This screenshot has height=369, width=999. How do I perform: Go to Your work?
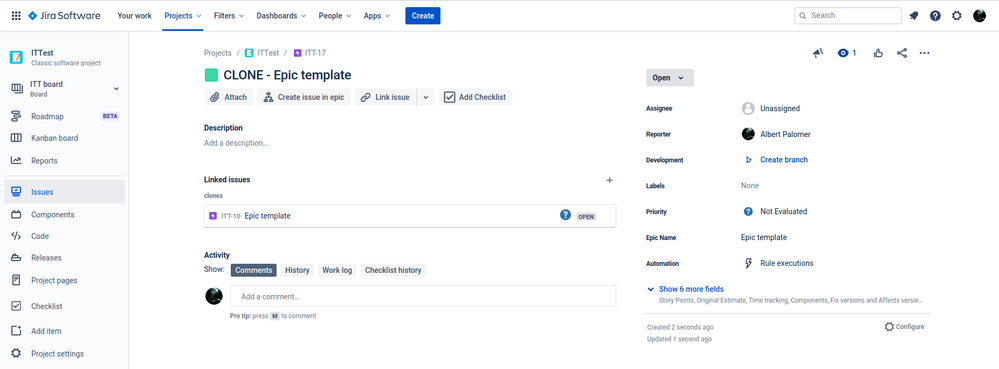pos(134,16)
